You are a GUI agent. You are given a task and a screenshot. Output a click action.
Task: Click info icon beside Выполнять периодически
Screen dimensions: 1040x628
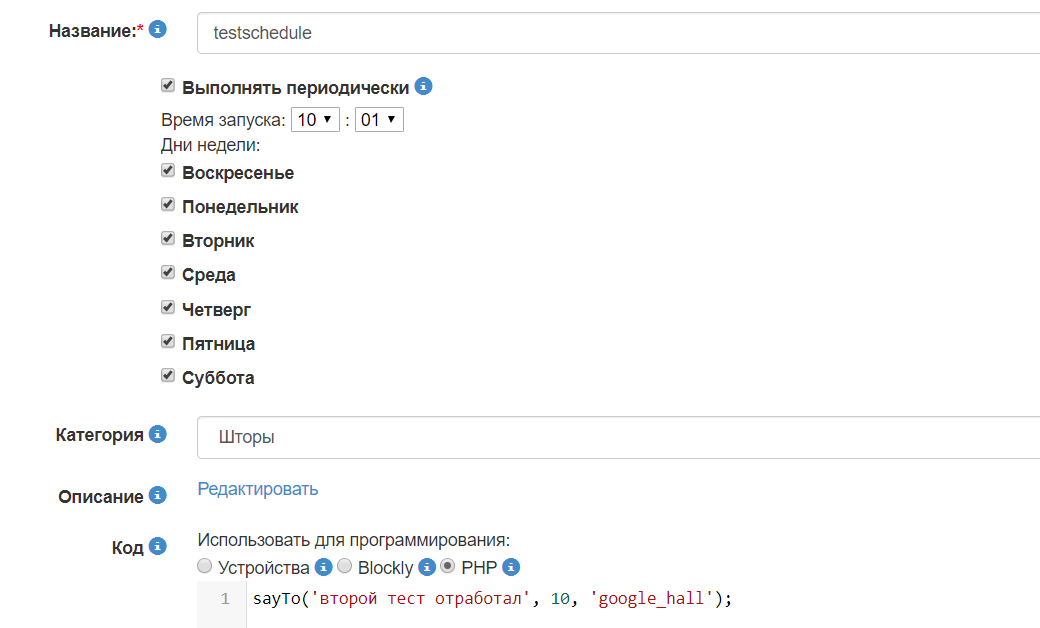(x=423, y=86)
